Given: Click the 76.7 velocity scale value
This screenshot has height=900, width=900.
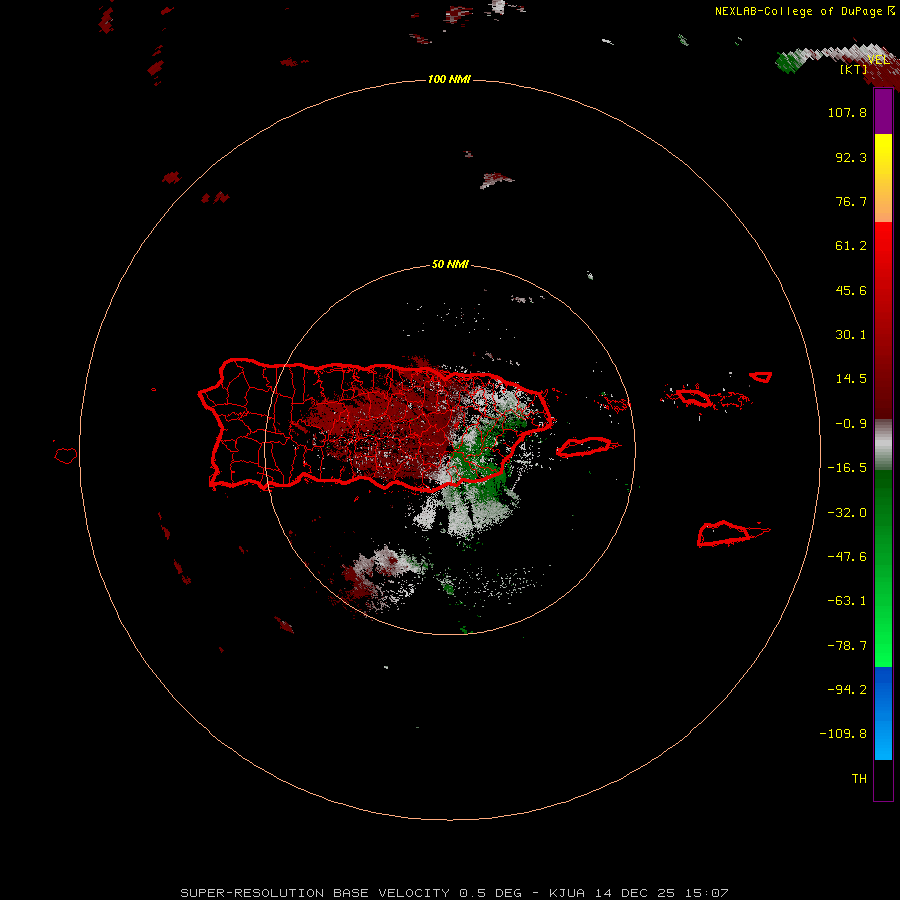Looking at the screenshot, I should pyautogui.click(x=851, y=201).
